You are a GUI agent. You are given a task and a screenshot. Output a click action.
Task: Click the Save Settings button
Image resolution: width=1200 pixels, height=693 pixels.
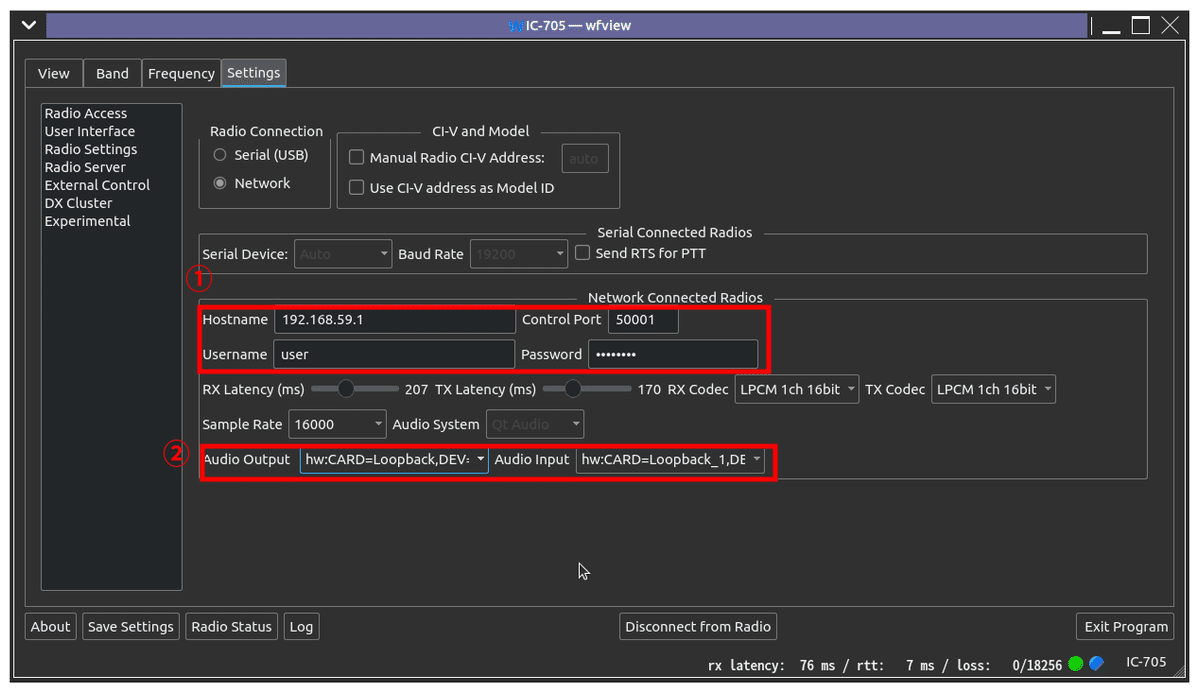tap(130, 626)
